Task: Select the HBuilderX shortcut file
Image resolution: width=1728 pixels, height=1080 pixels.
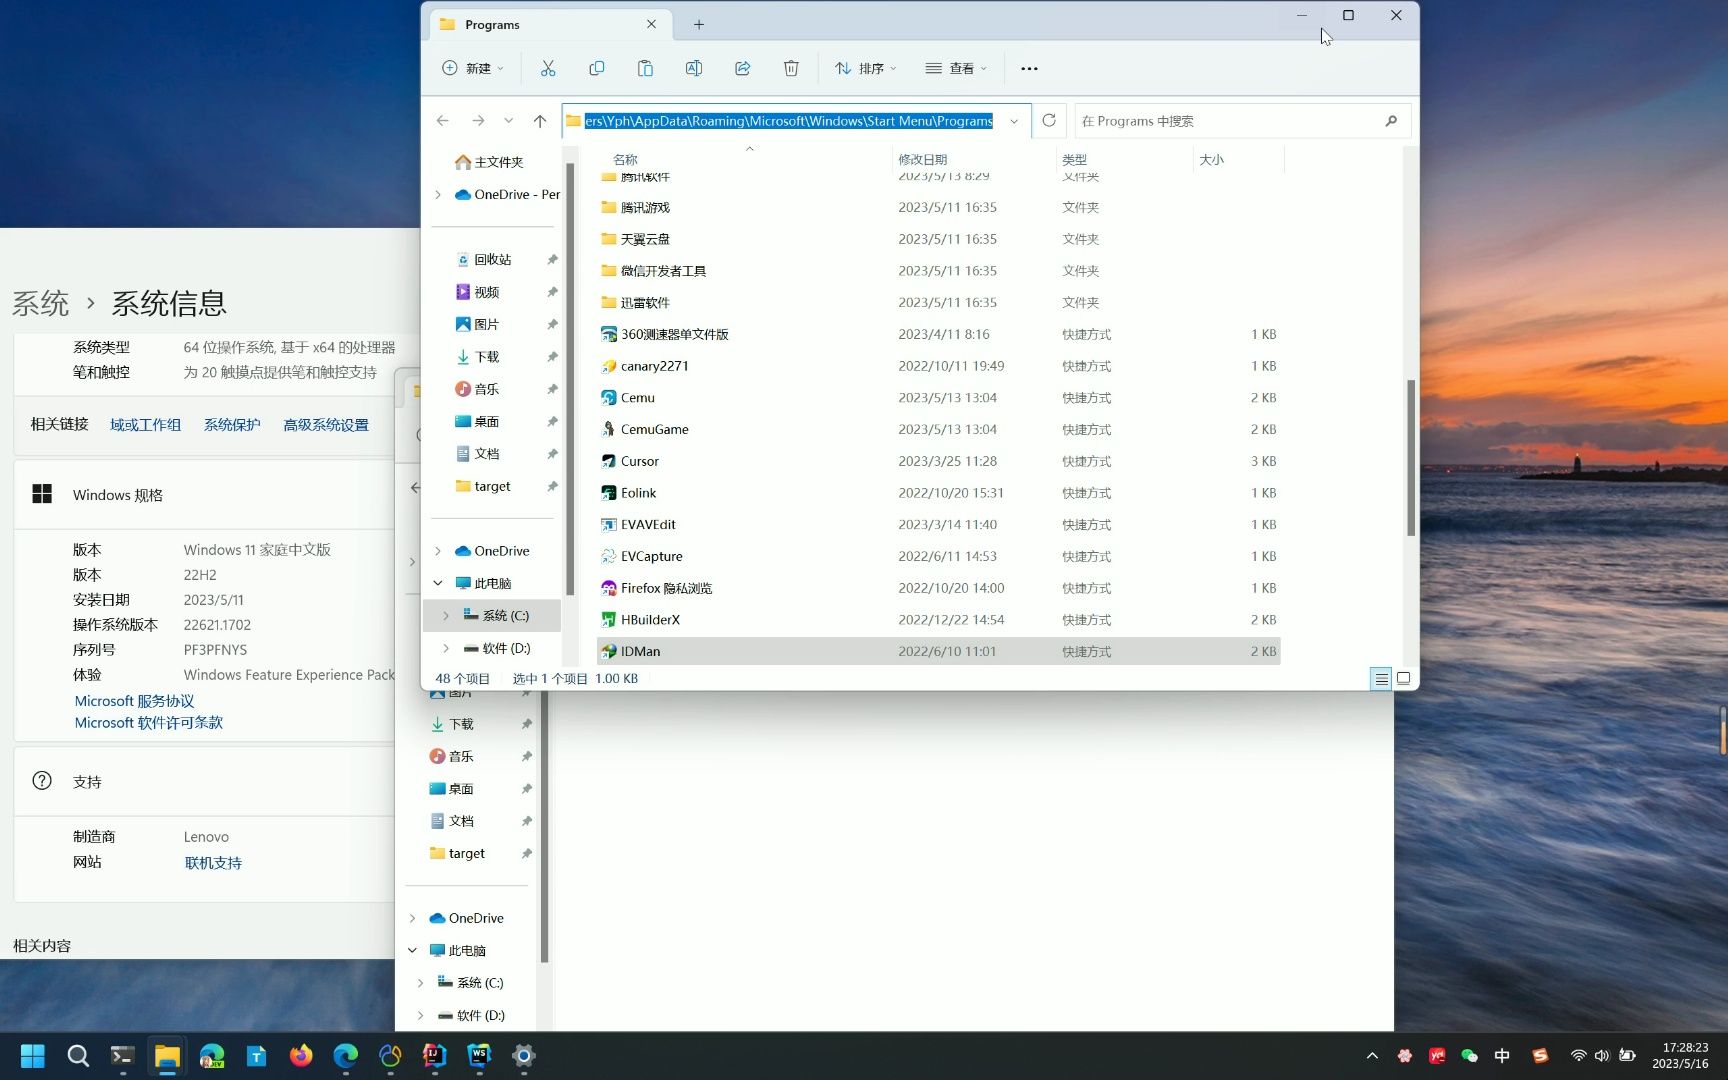Action: pos(938,620)
